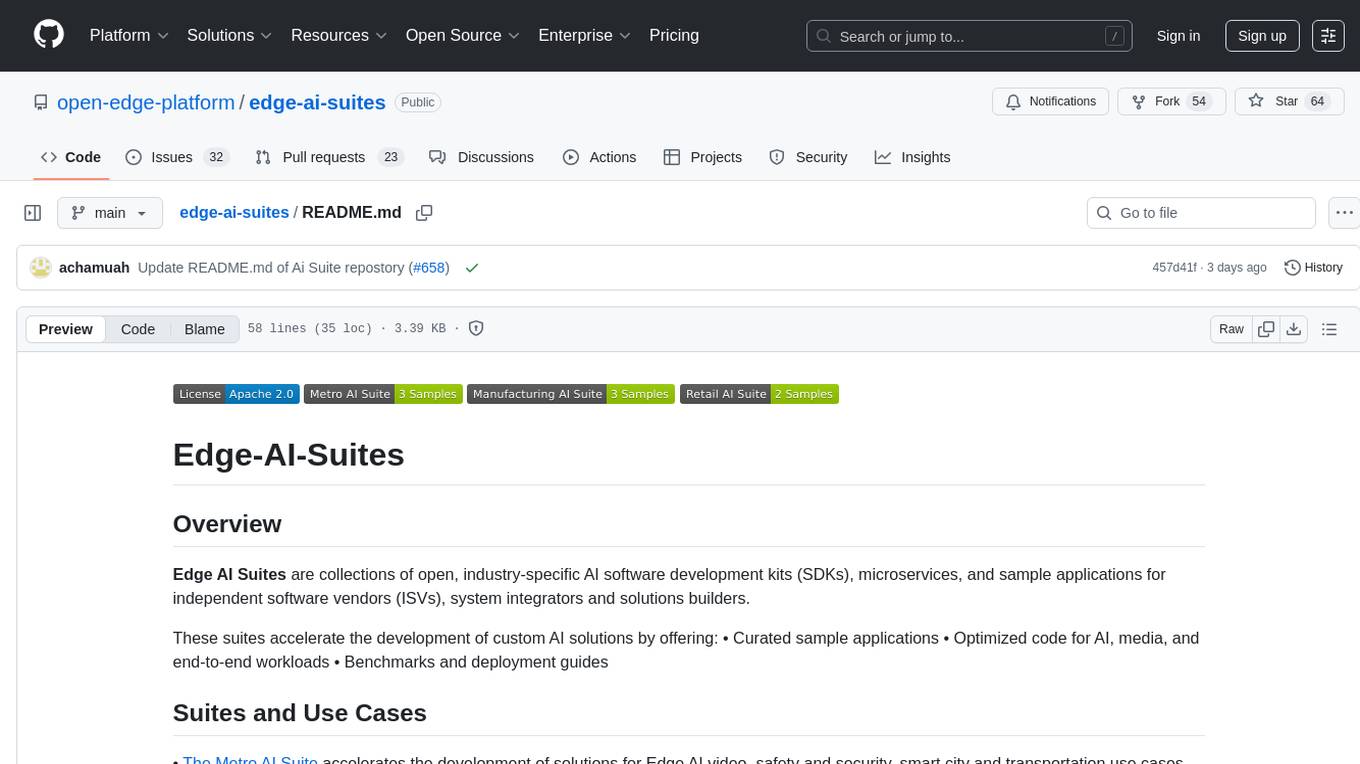Open the Issues tab
Image resolution: width=1360 pixels, height=764 pixels.
(x=177, y=157)
